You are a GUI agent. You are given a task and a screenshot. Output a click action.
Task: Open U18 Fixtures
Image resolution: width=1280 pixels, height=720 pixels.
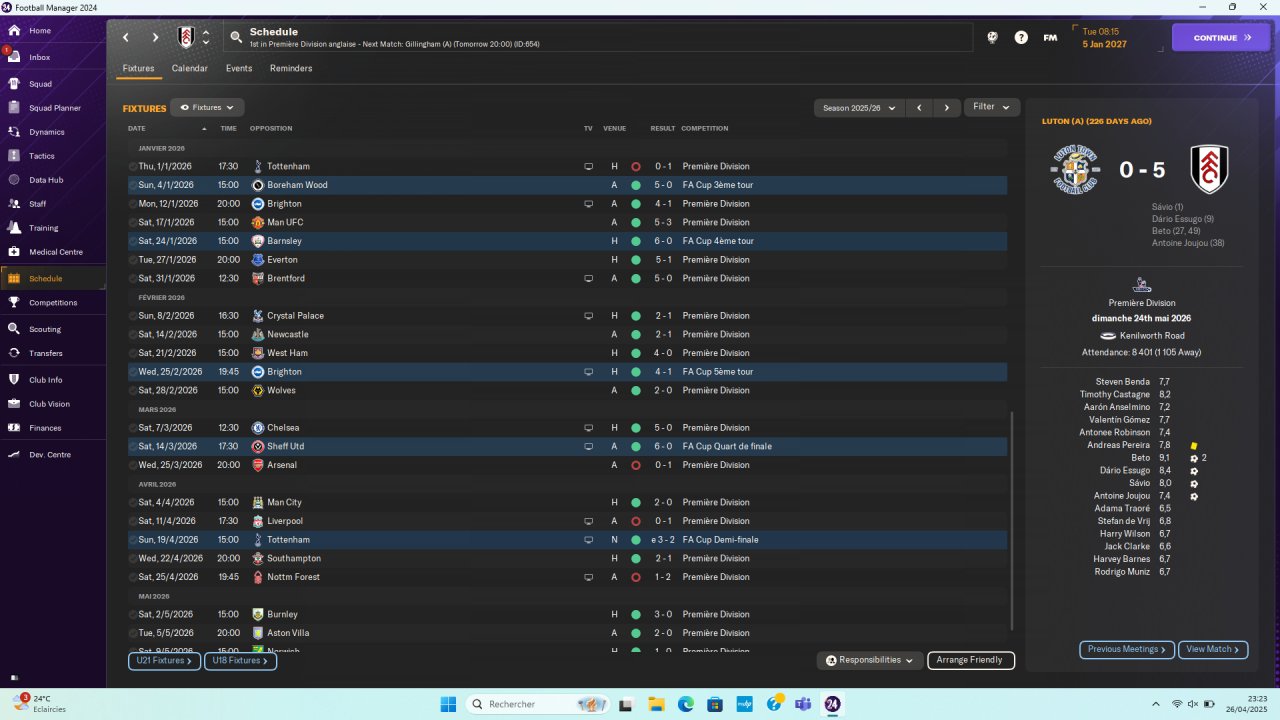pos(240,661)
